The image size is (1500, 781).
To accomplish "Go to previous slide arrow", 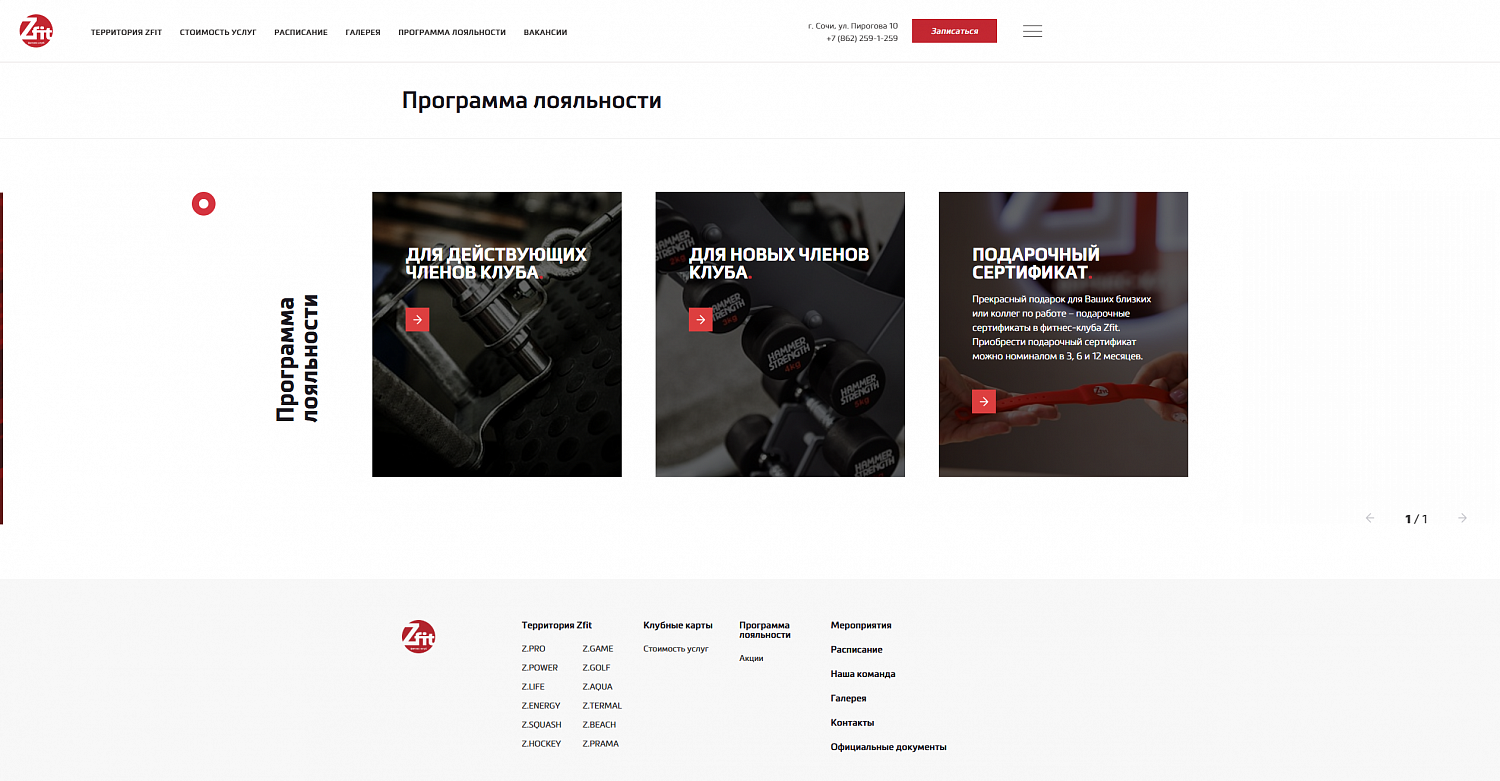I will pyautogui.click(x=1370, y=518).
